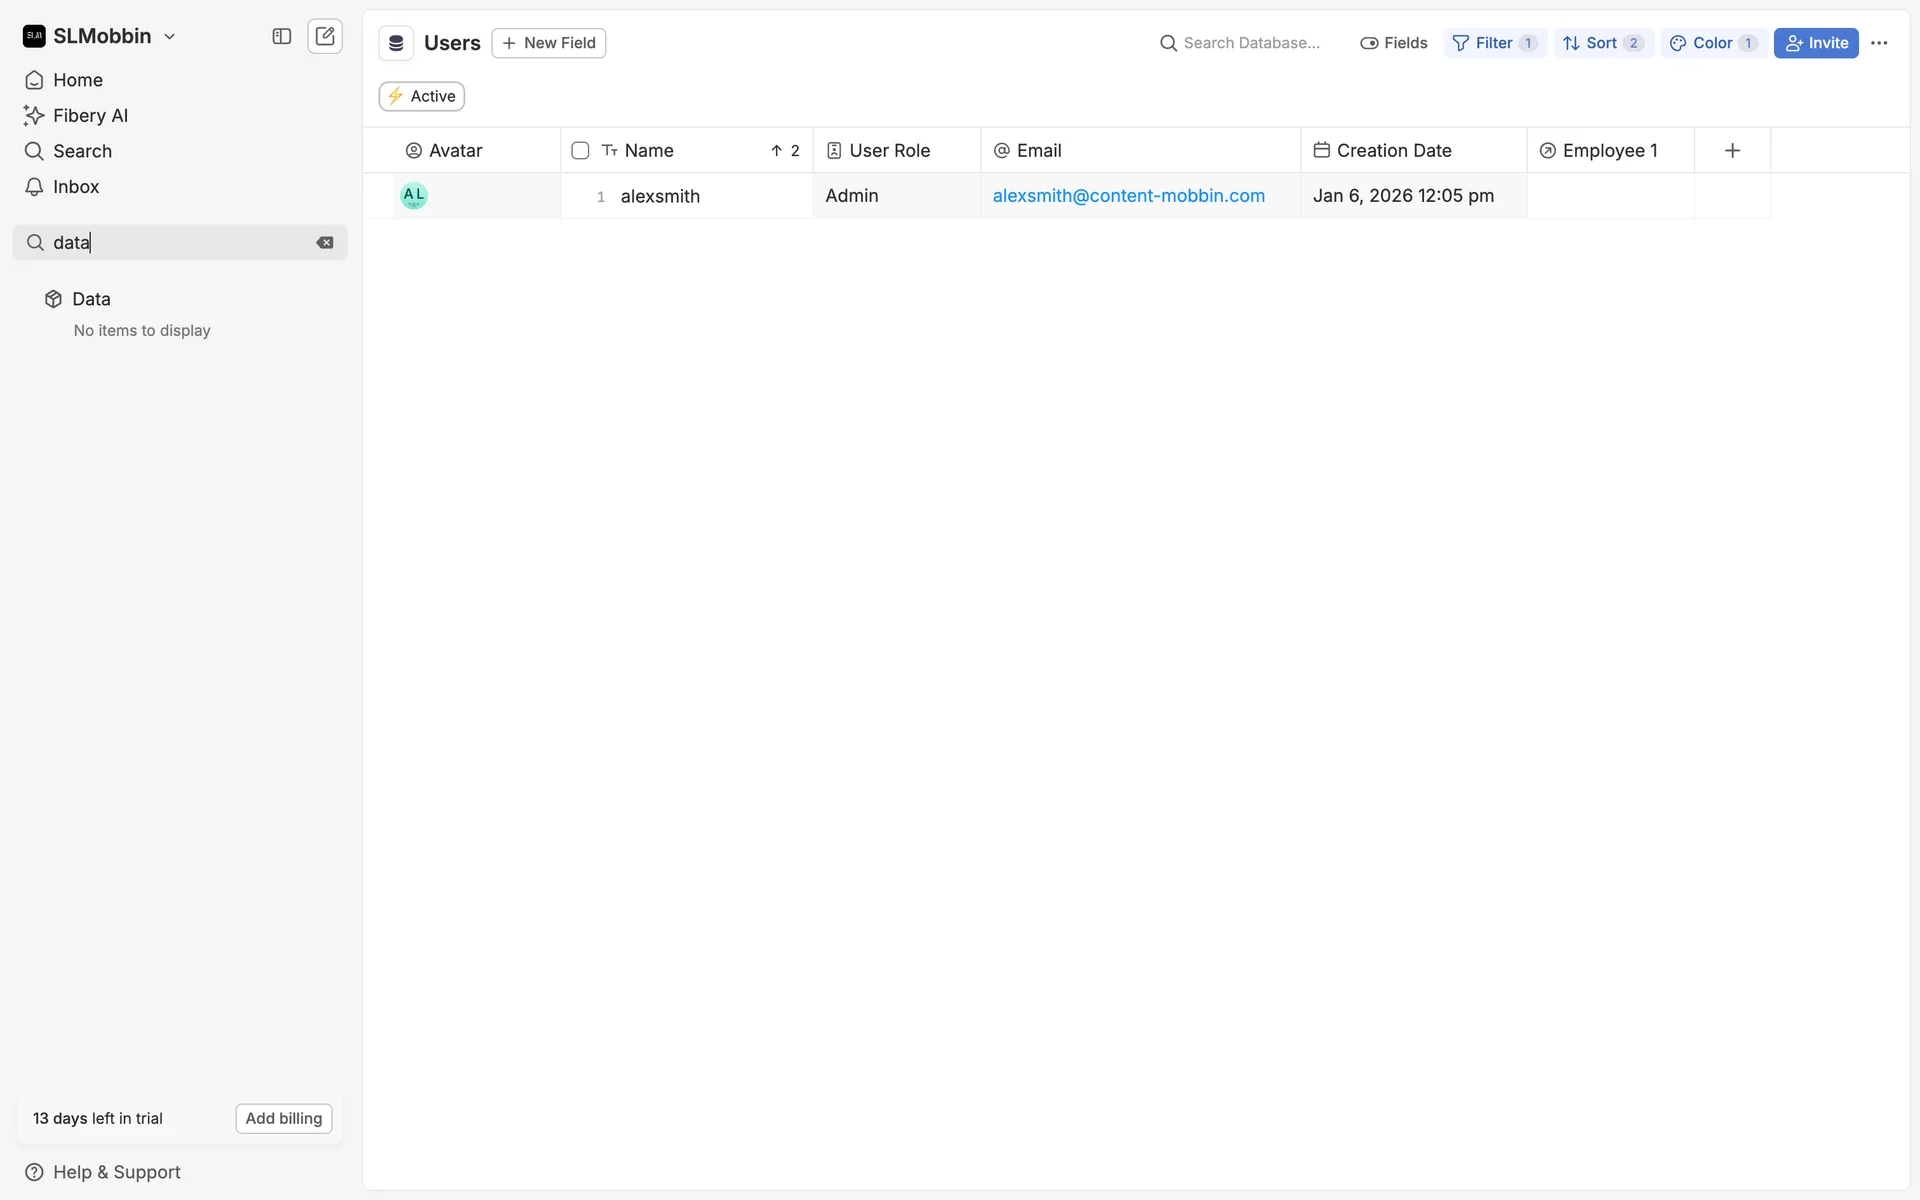Clear the sidebar search text icon

click(325, 242)
